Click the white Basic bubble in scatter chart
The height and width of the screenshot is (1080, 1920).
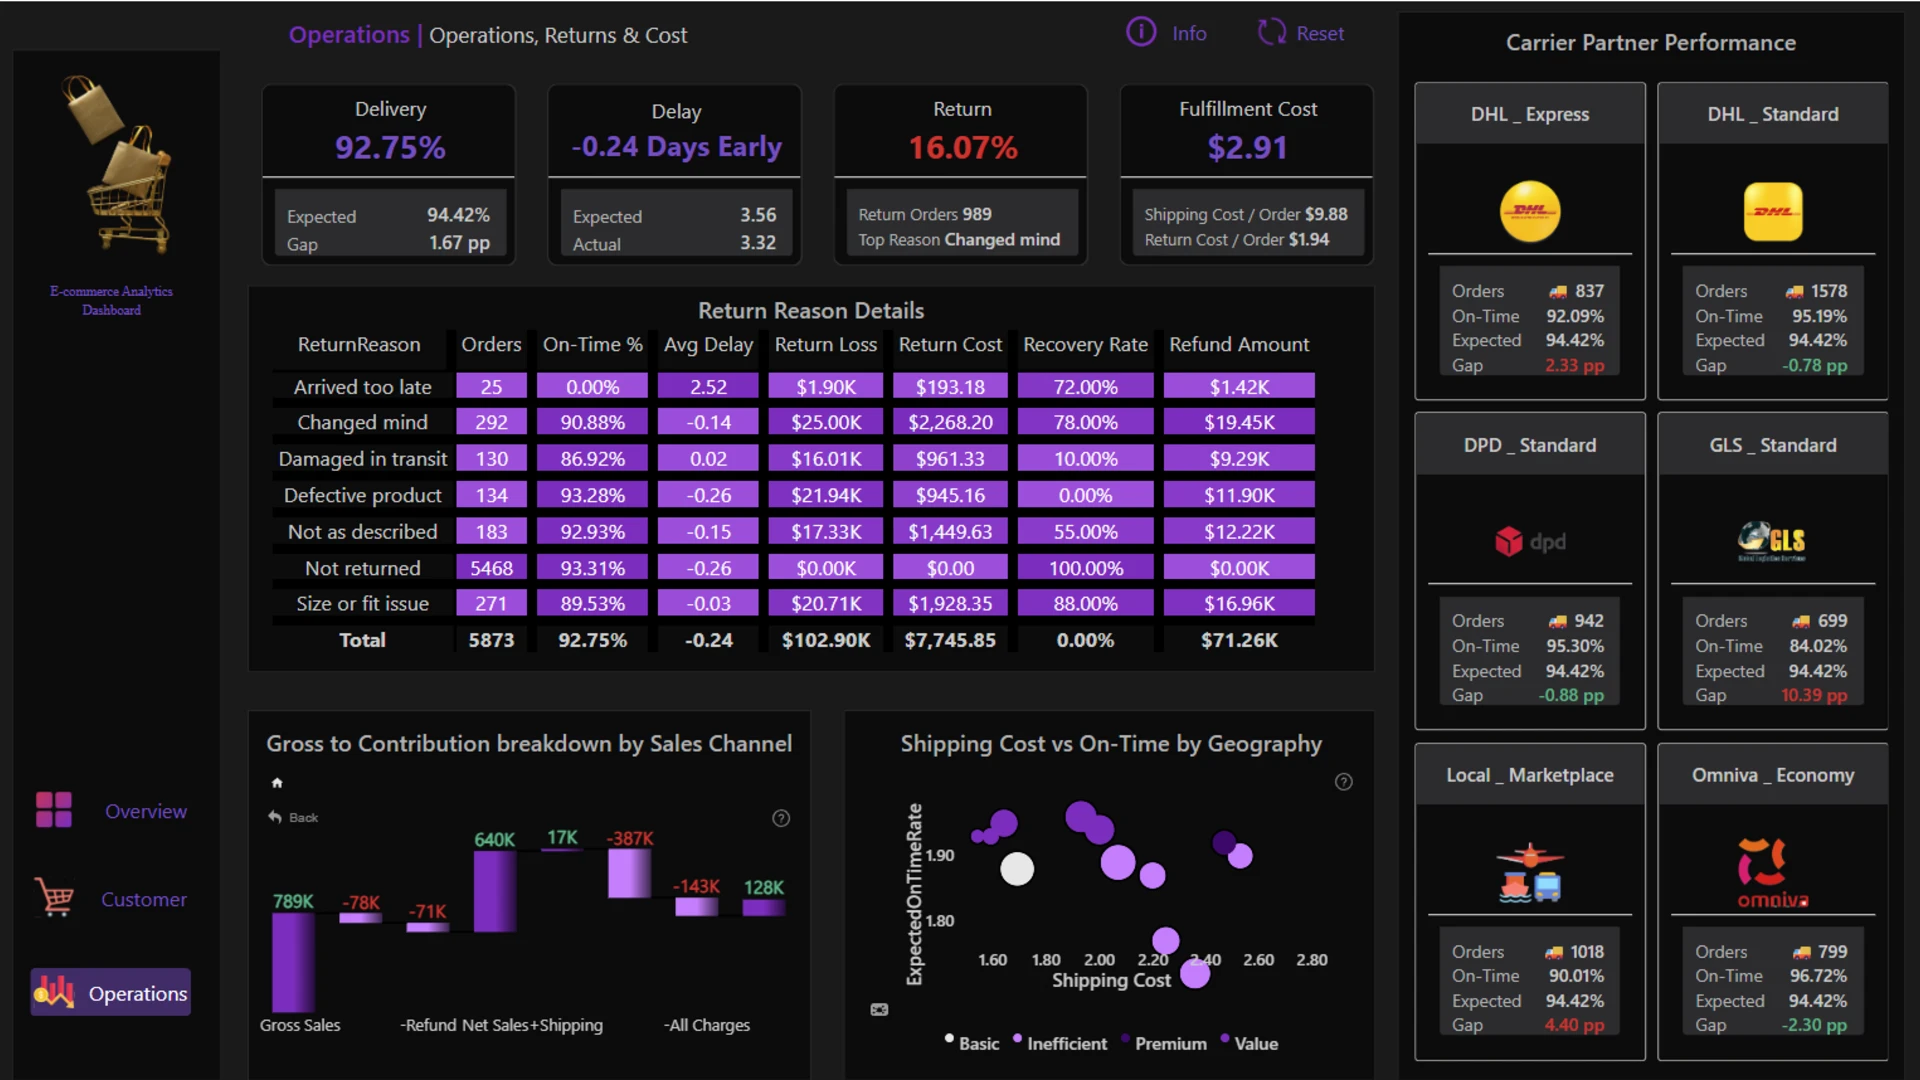pyautogui.click(x=1017, y=869)
